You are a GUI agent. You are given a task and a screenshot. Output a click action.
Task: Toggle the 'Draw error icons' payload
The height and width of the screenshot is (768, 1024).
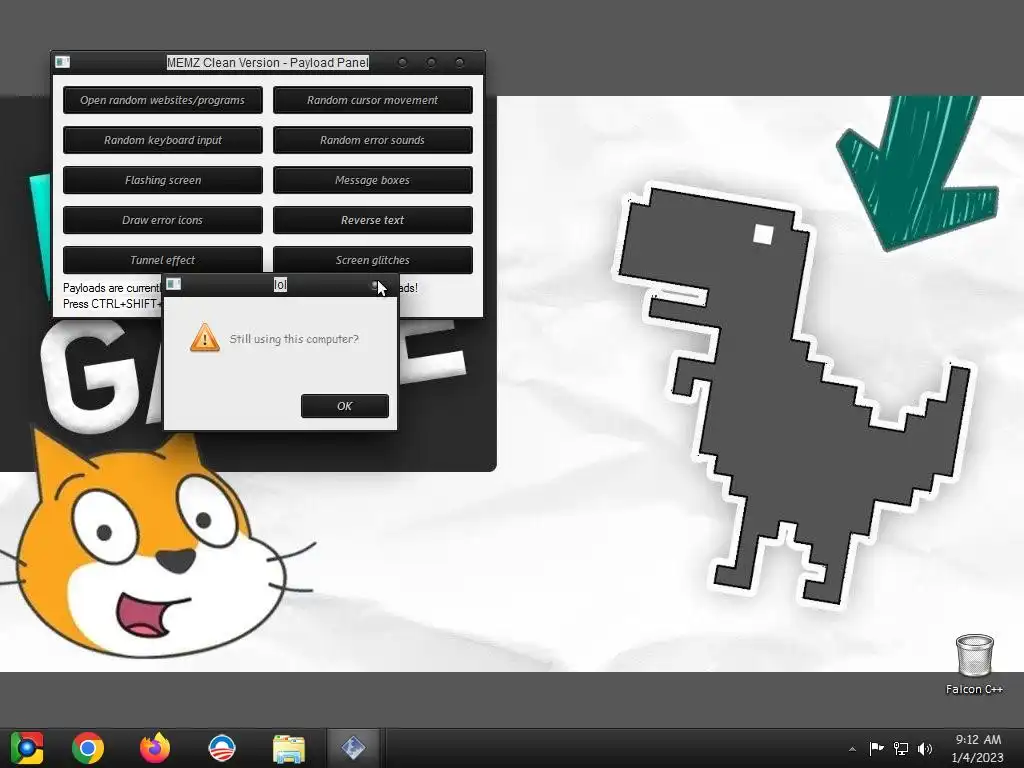click(163, 220)
